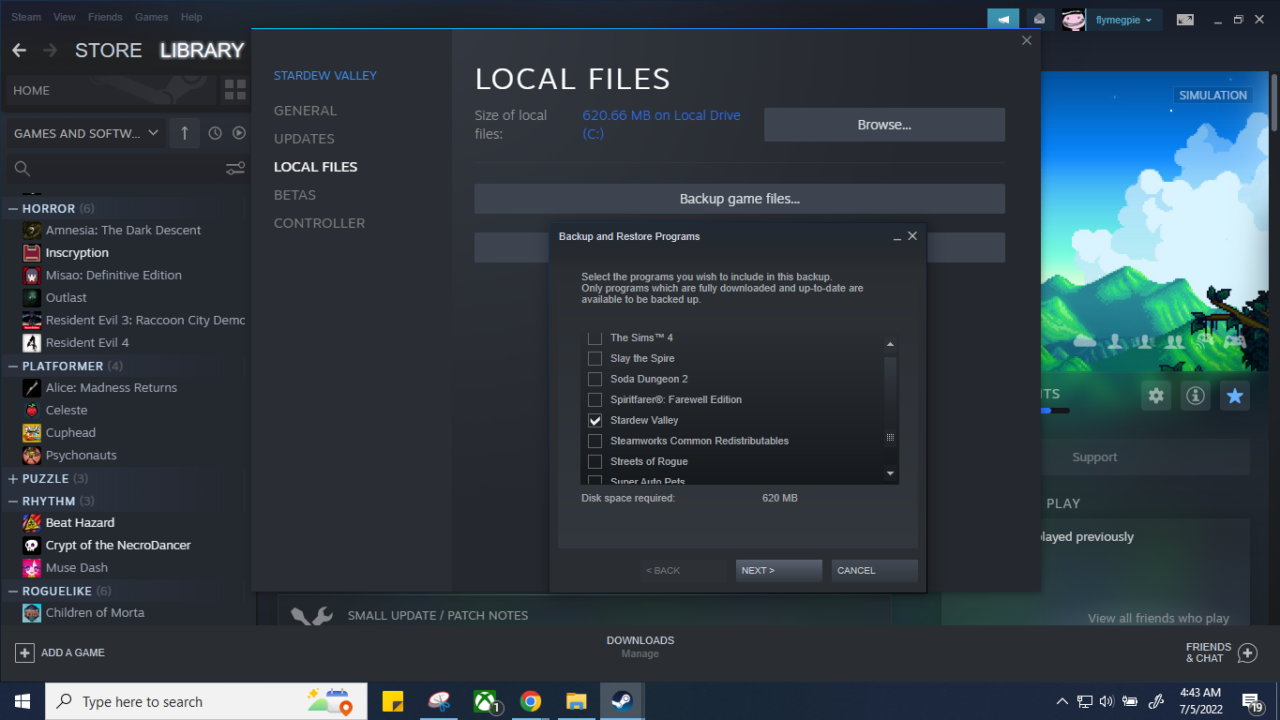Click CANCEL in backup dialog
Screen dimensions: 1280x720
coord(874,571)
